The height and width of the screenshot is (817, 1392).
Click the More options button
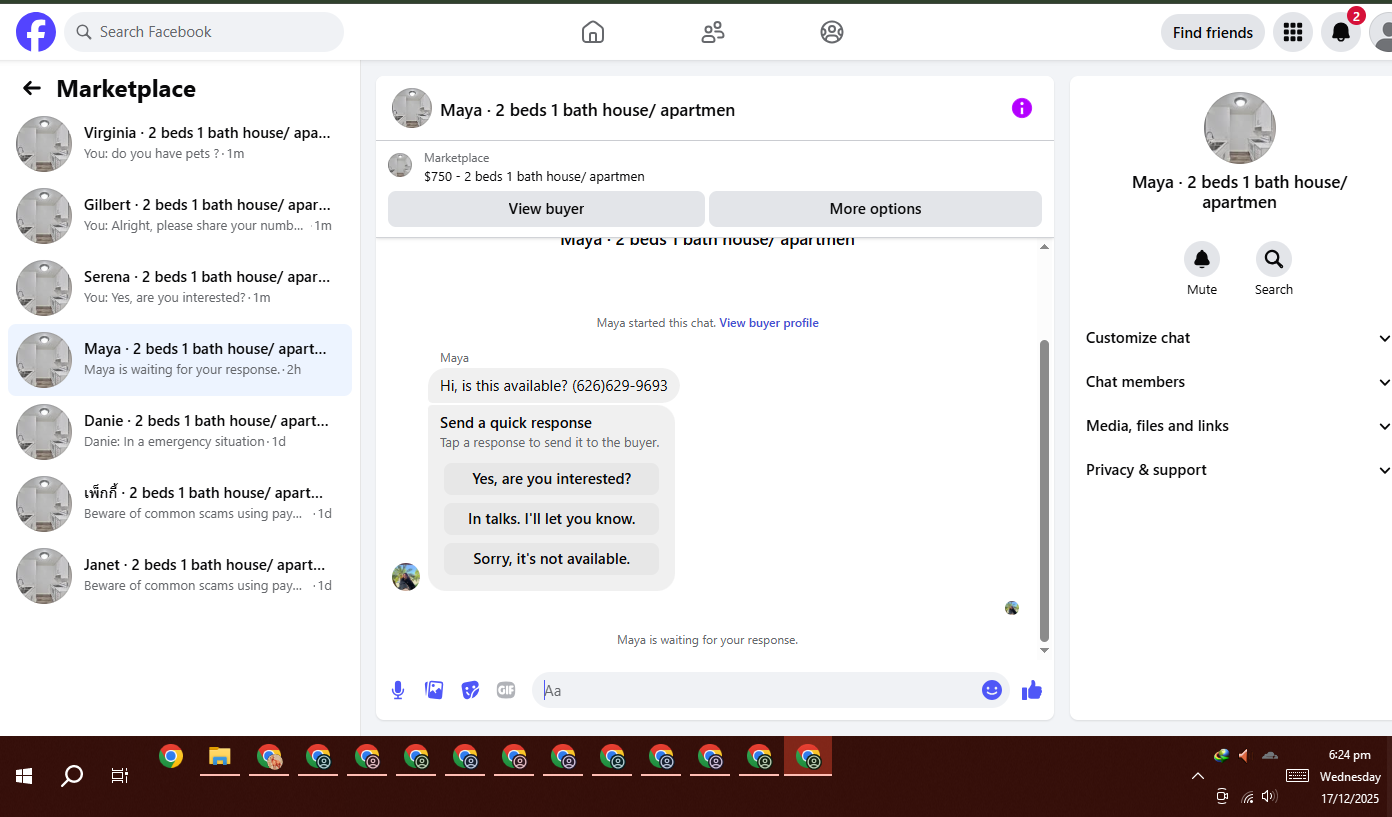875,209
